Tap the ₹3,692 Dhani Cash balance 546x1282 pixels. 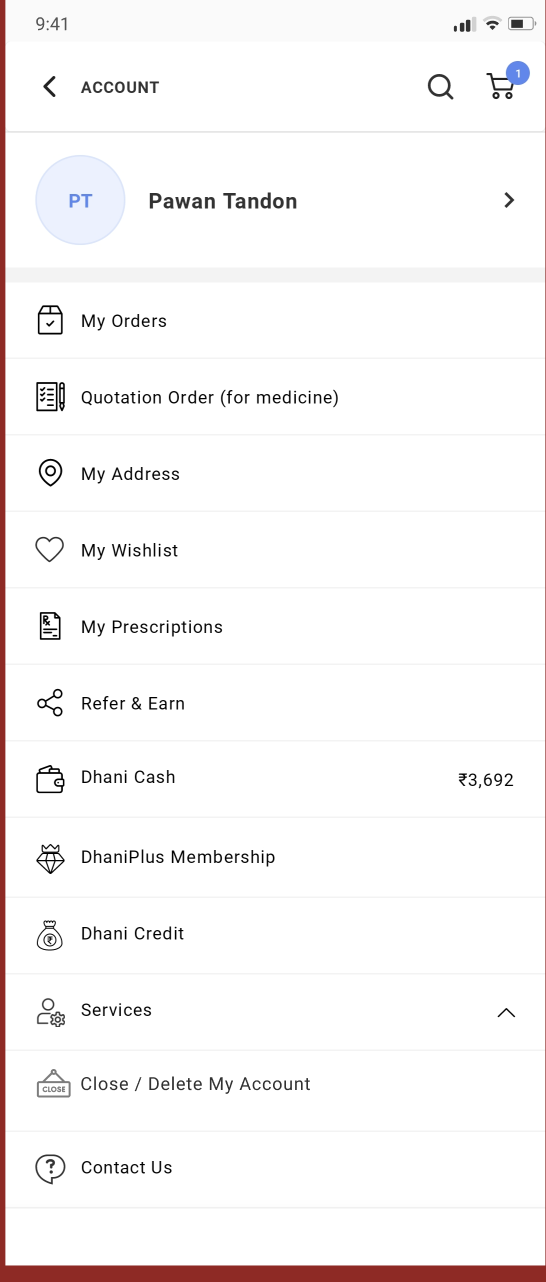[x=486, y=780]
